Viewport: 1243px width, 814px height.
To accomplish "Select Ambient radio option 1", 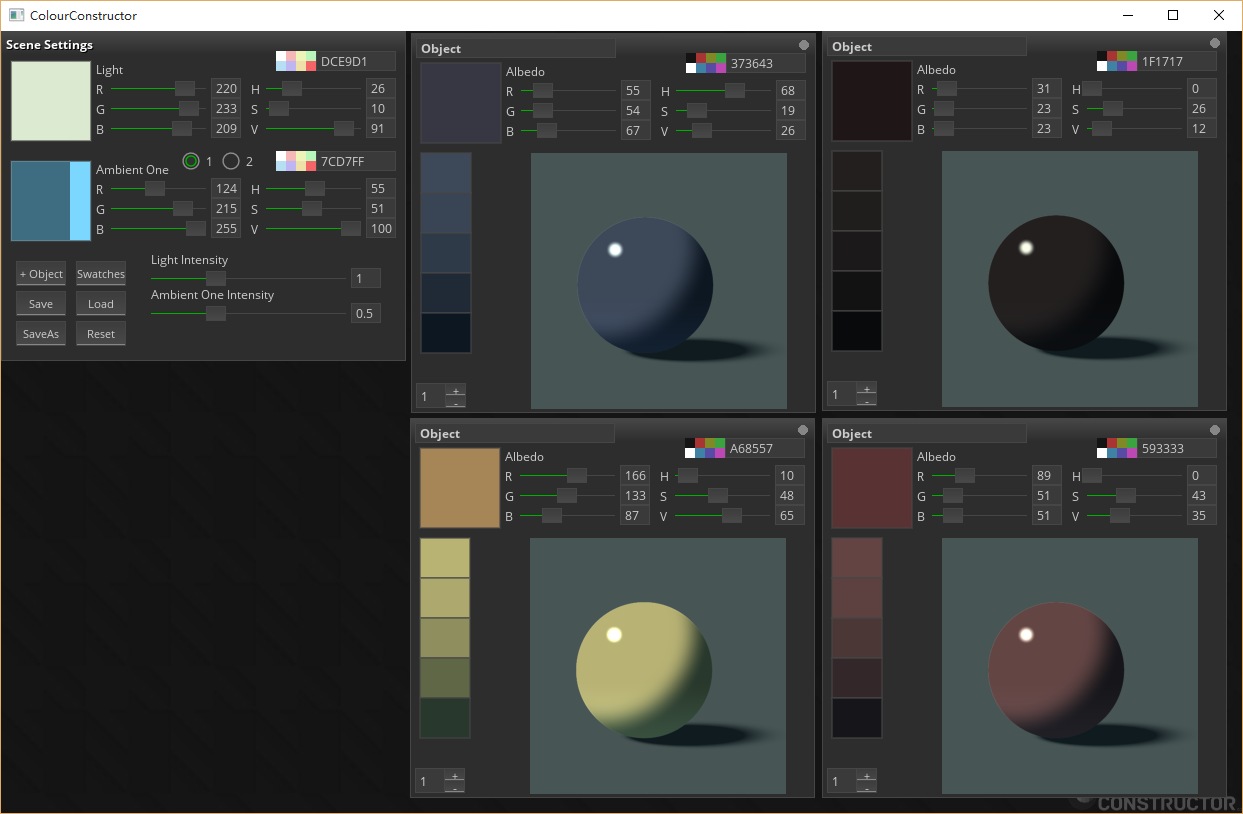I will [191, 161].
